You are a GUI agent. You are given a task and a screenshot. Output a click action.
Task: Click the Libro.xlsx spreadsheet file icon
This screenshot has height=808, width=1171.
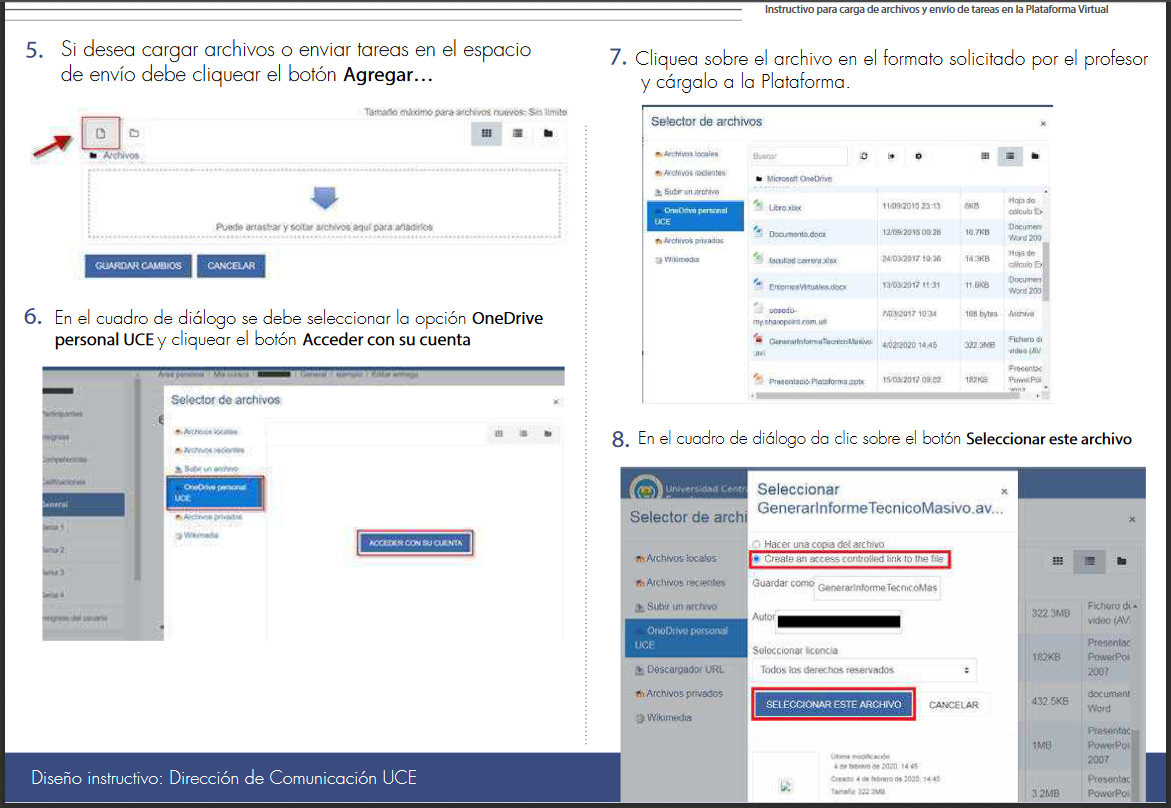[758, 205]
